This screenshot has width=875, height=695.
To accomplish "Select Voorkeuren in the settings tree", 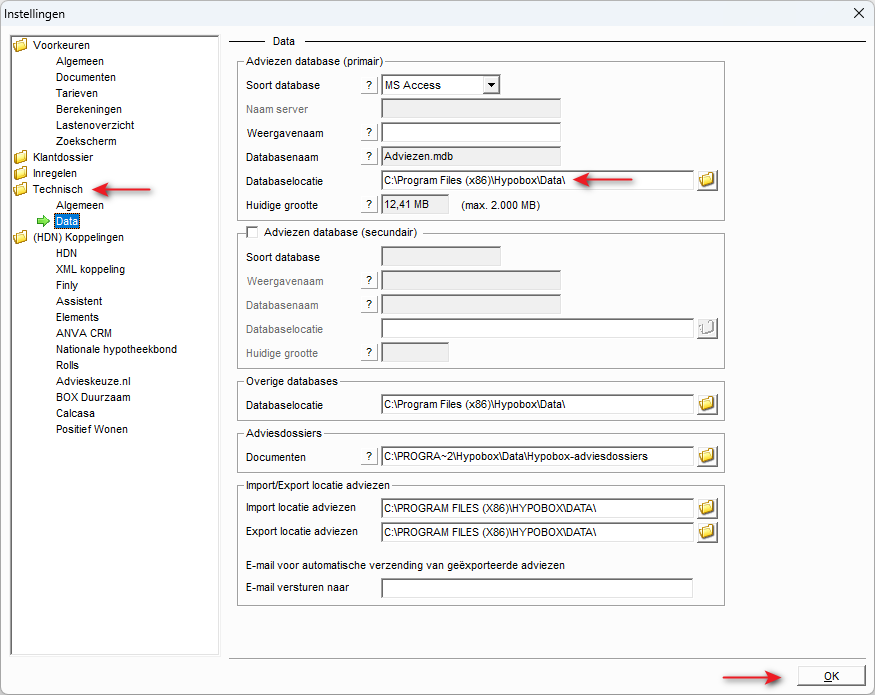I will [x=61, y=45].
